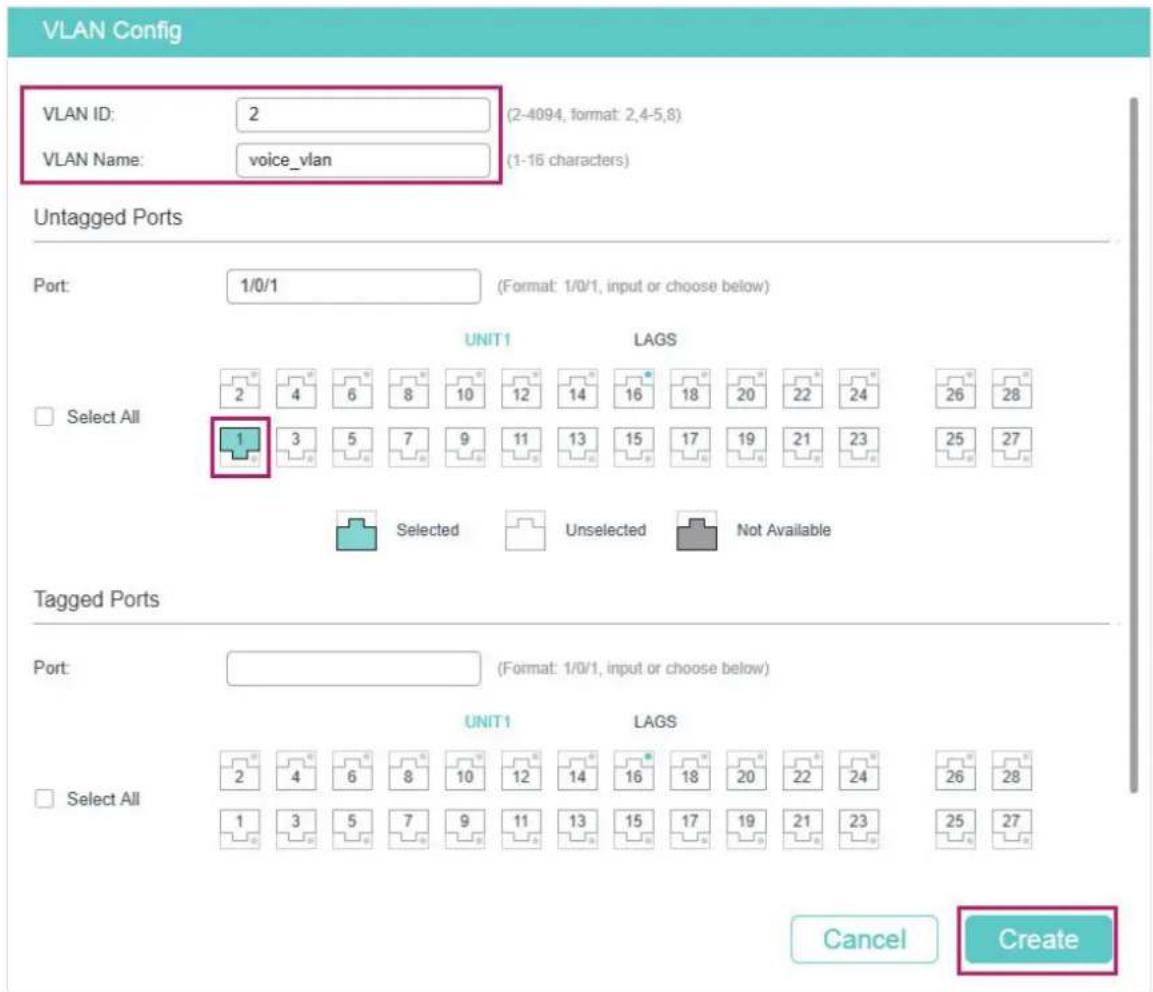Select tagged port 21 icon

click(x=802, y=828)
